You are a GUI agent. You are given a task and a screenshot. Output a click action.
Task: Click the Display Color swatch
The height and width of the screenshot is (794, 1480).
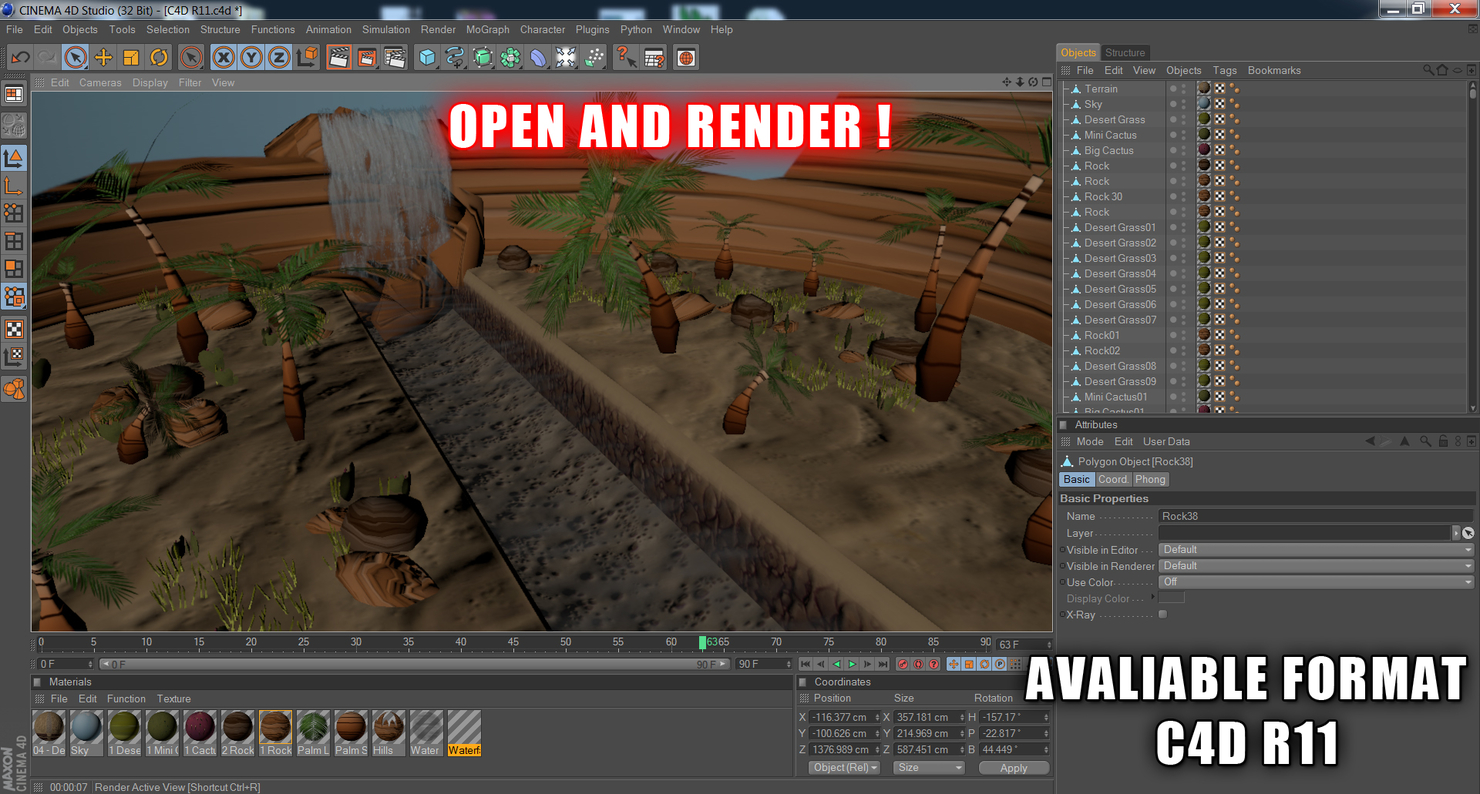[1171, 598]
